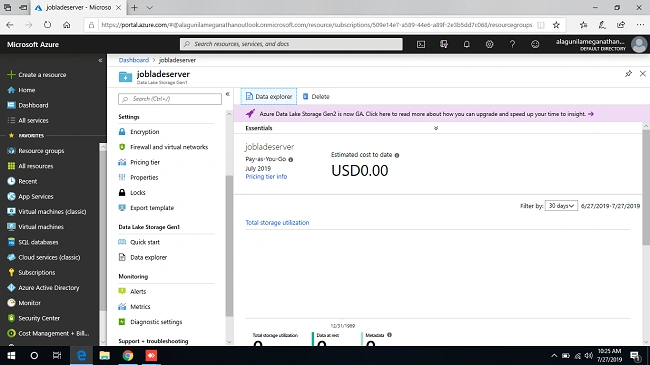This screenshot has height=365, width=650.
Task: Open App Services
Action: 31,197
